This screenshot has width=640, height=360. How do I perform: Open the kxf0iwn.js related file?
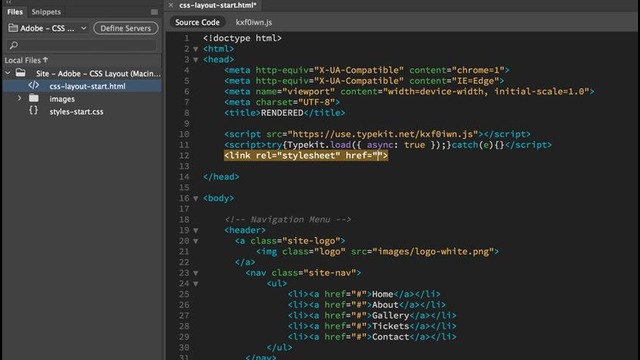[253, 22]
